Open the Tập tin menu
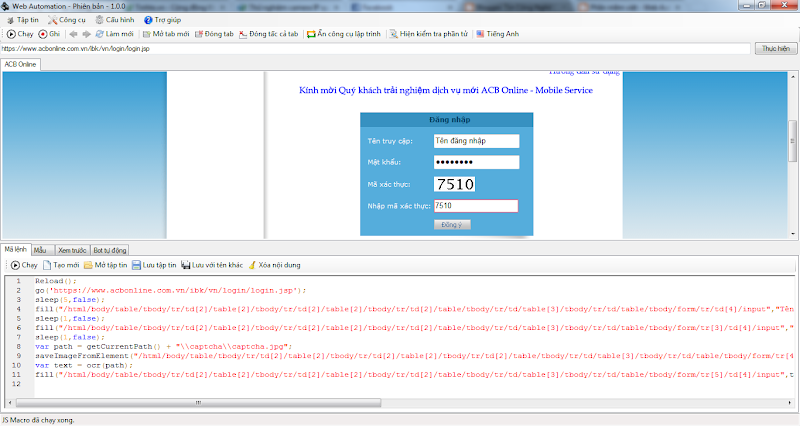The image size is (800, 426). (x=22, y=20)
